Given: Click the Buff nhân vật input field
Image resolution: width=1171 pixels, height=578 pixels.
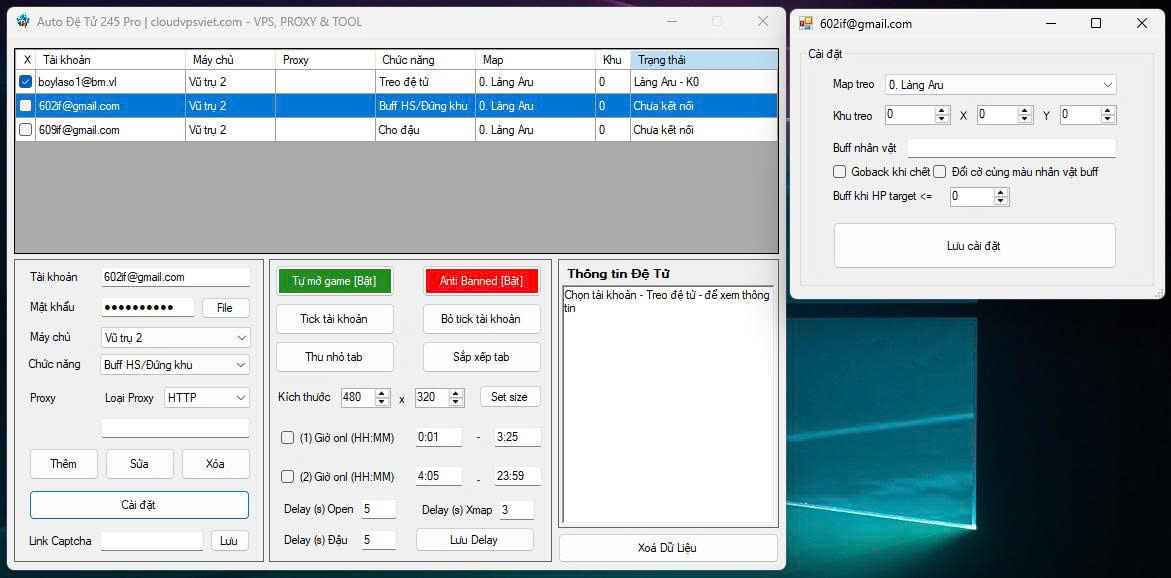Looking at the screenshot, I should (x=1011, y=148).
